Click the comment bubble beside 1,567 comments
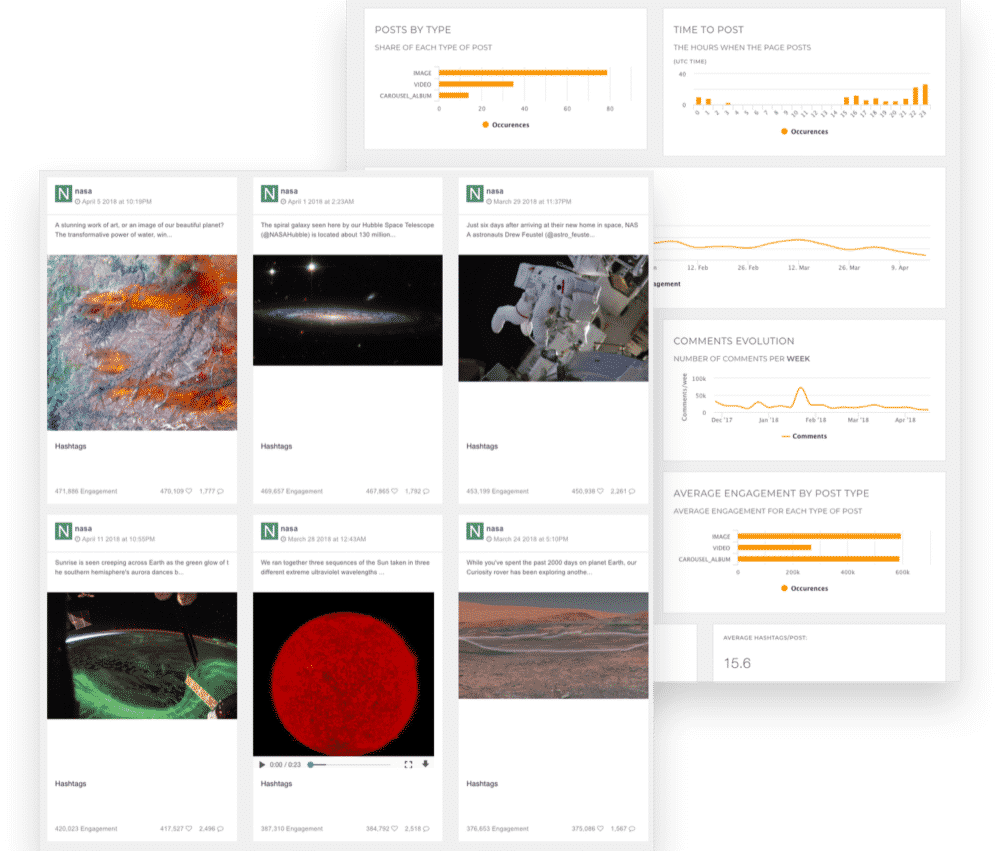The image size is (1000, 851). click(x=630, y=829)
